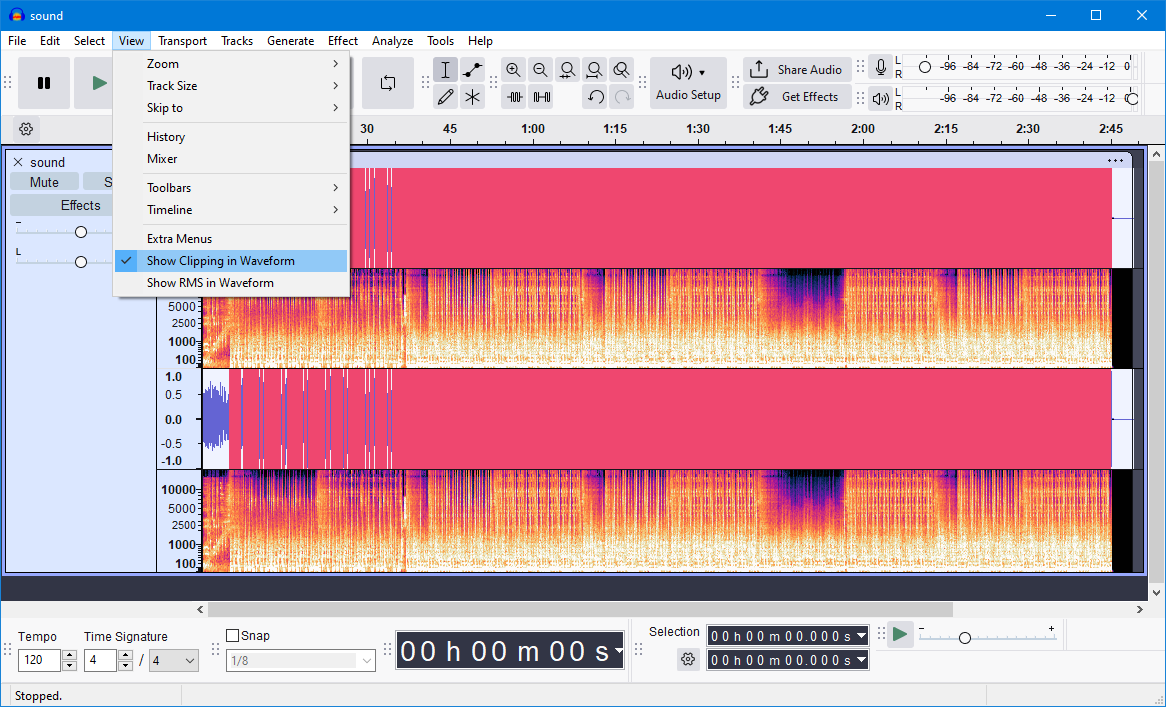Enable the Snap checkbox
Viewport: 1166px width, 707px height.
tap(233, 636)
